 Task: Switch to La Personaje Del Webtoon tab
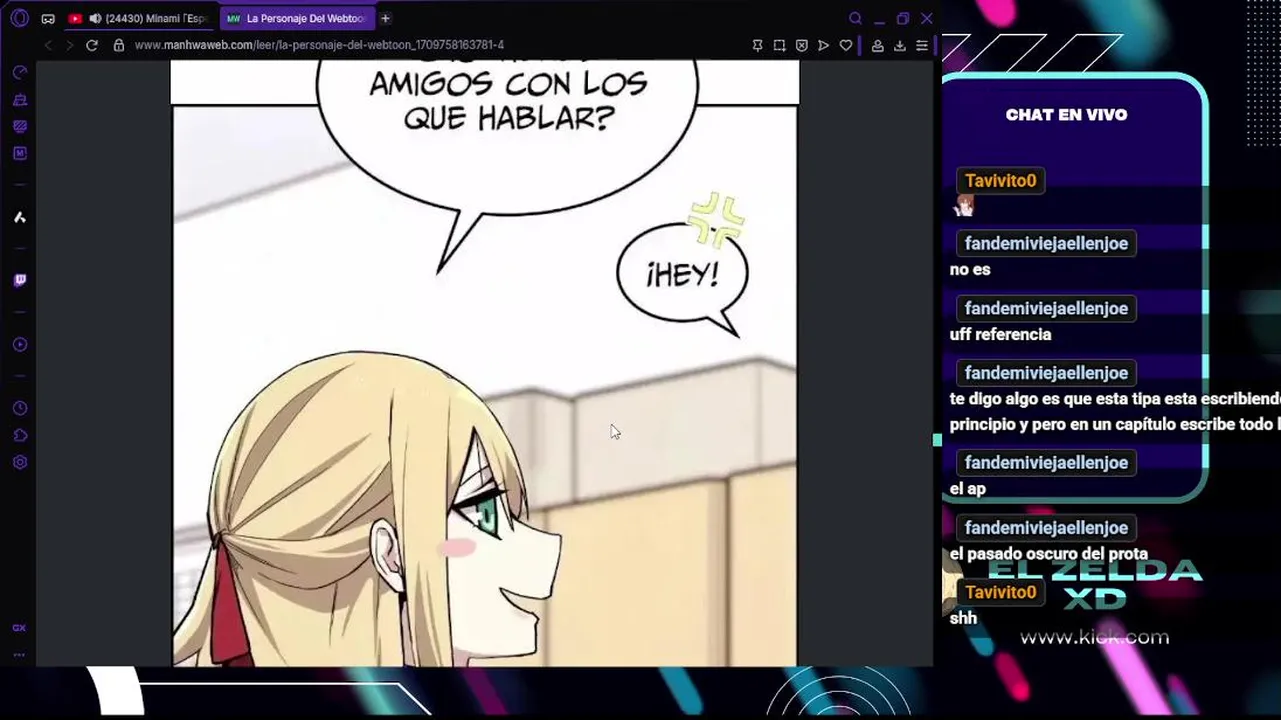coord(296,18)
